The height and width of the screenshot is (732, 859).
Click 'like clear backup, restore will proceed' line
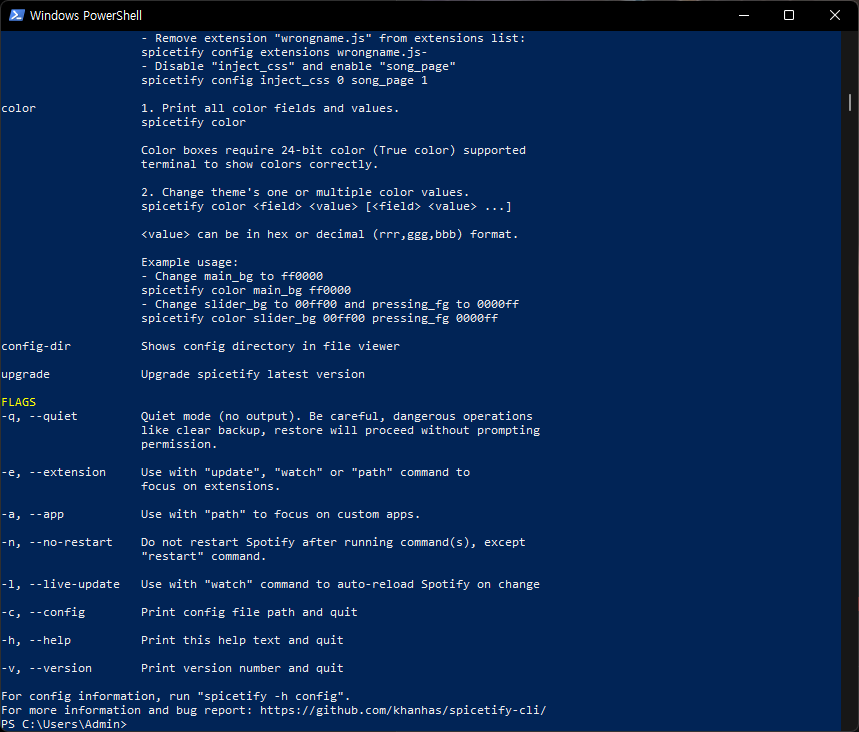(x=340, y=430)
